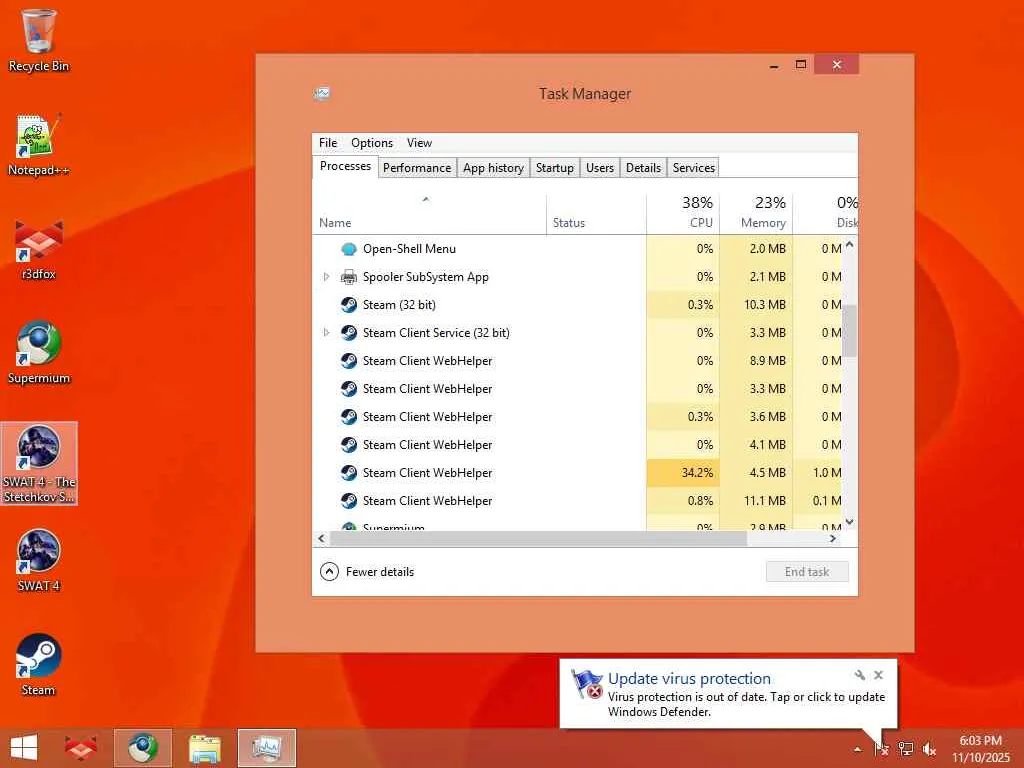Click the Steam (32 bit) process icon
This screenshot has height=768, width=1024.
[x=349, y=305]
